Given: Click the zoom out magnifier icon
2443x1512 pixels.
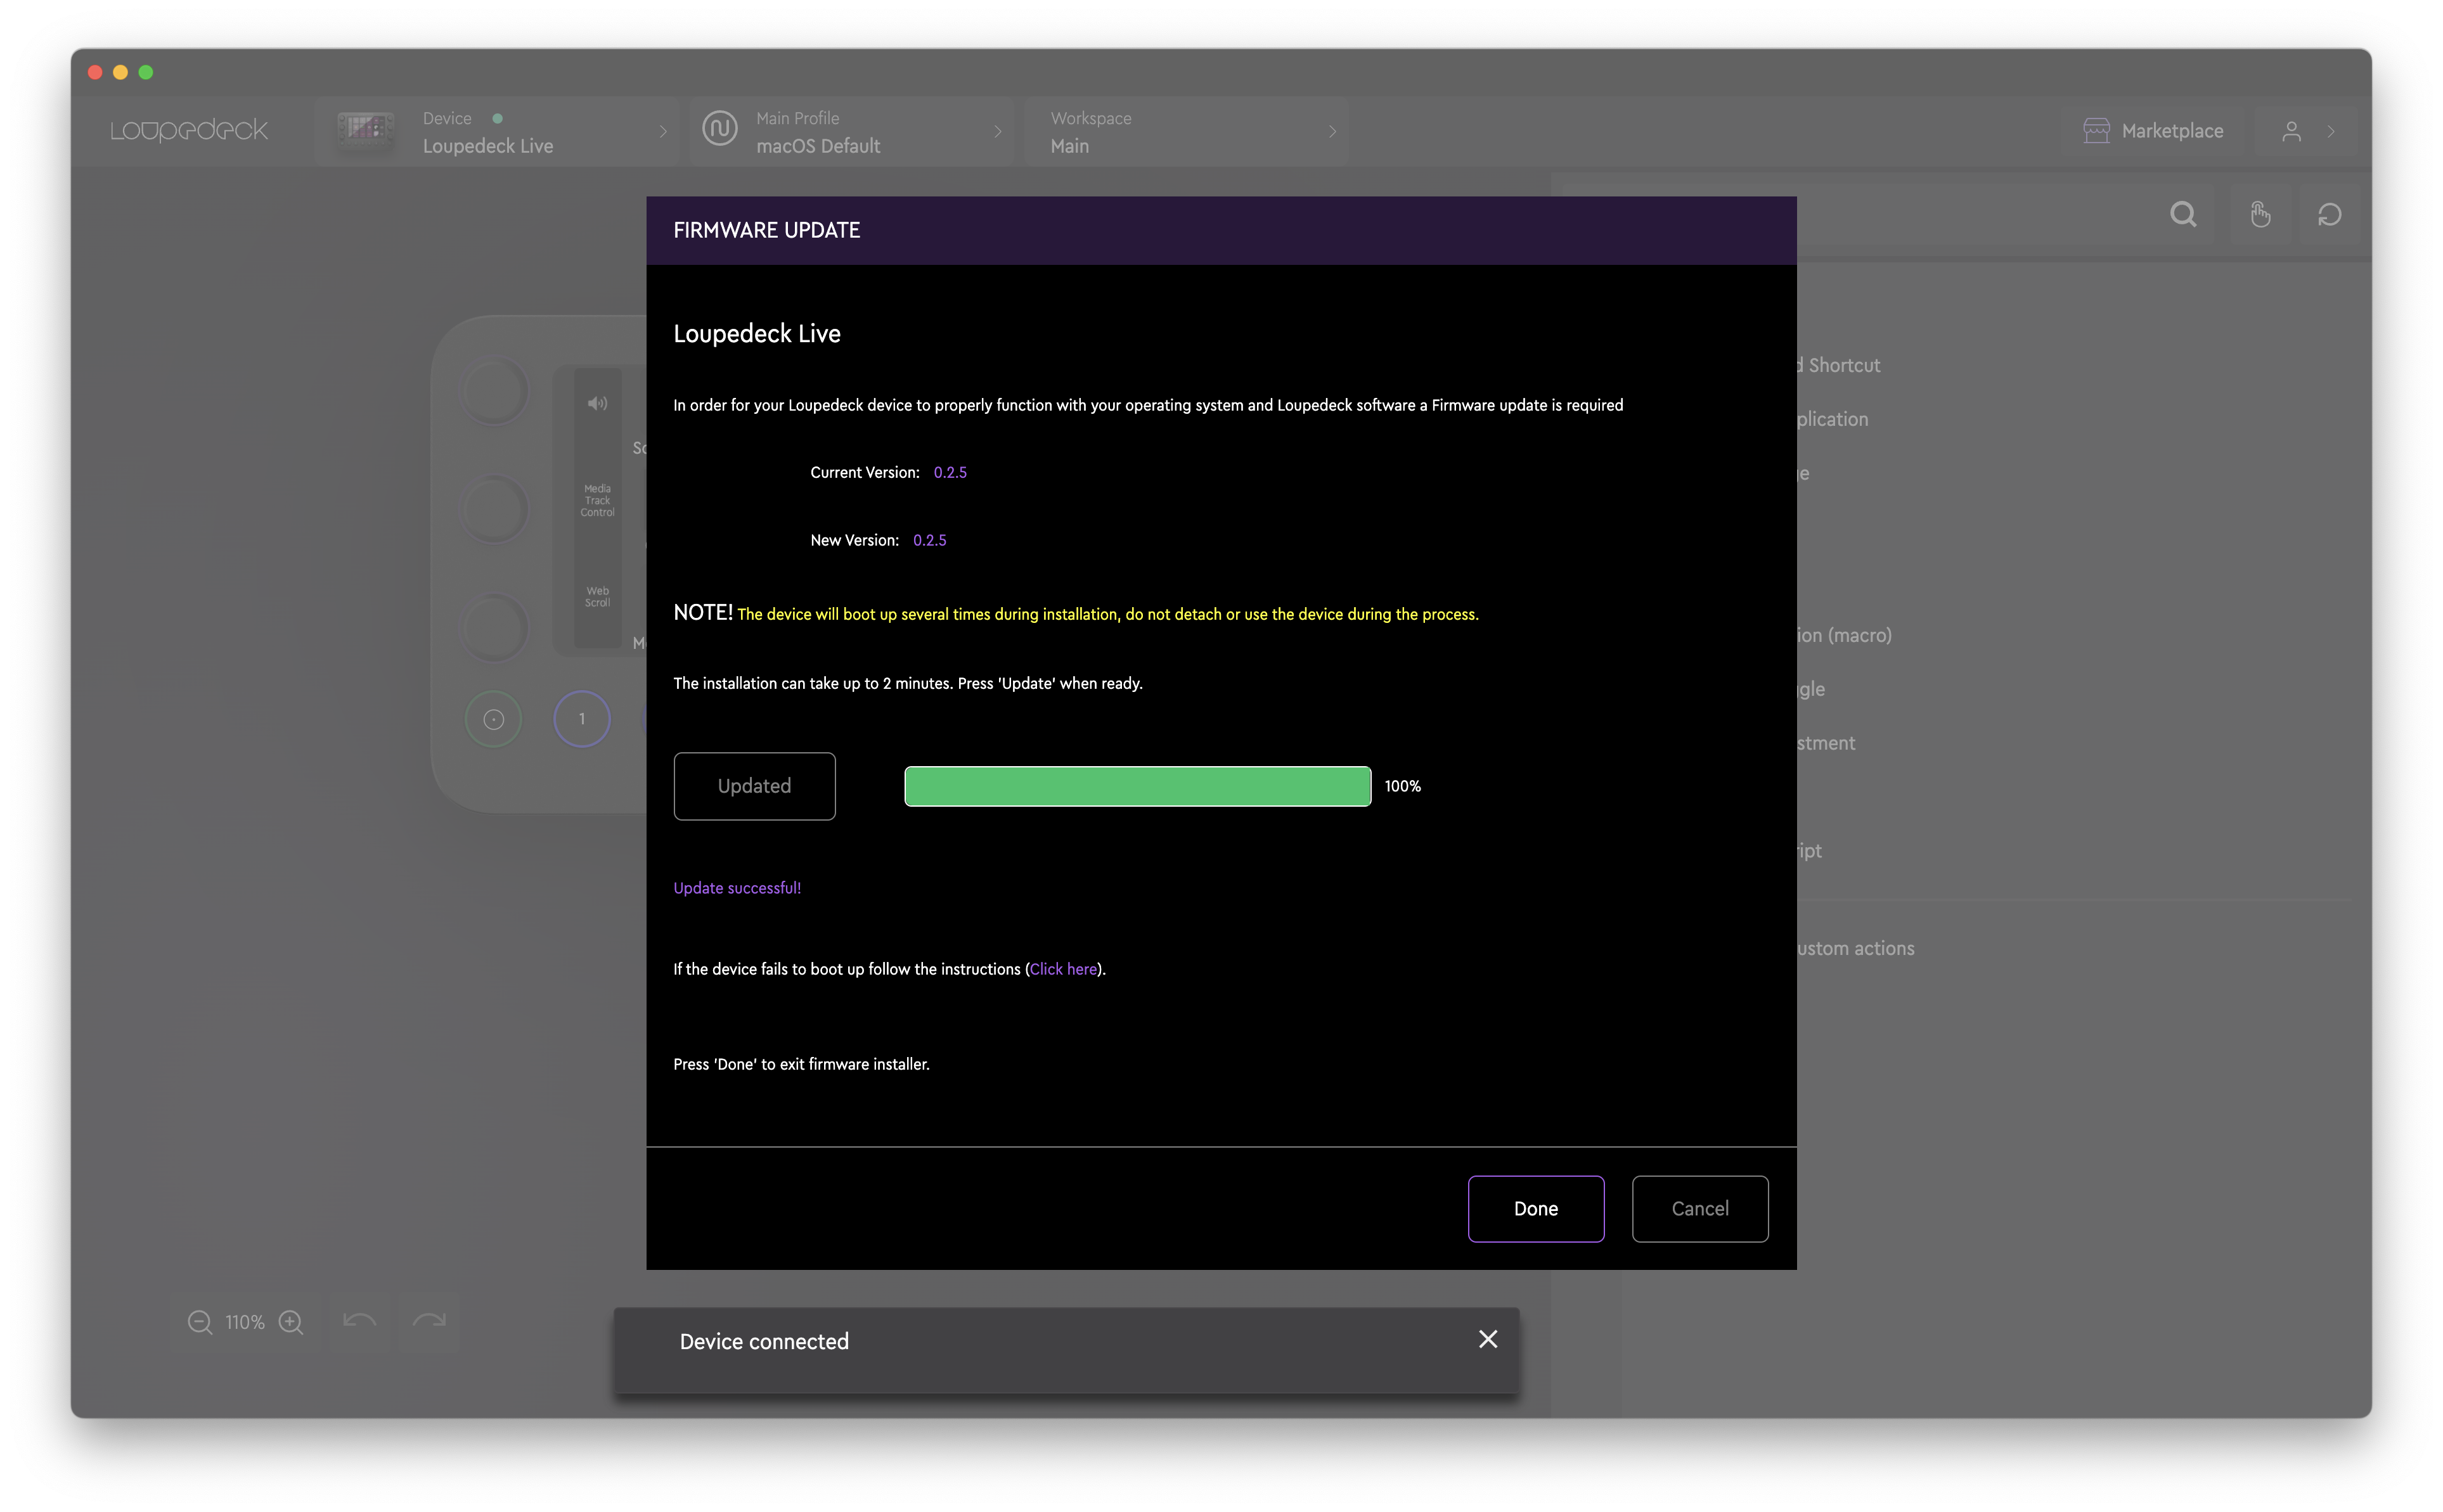Looking at the screenshot, I should tap(200, 1322).
